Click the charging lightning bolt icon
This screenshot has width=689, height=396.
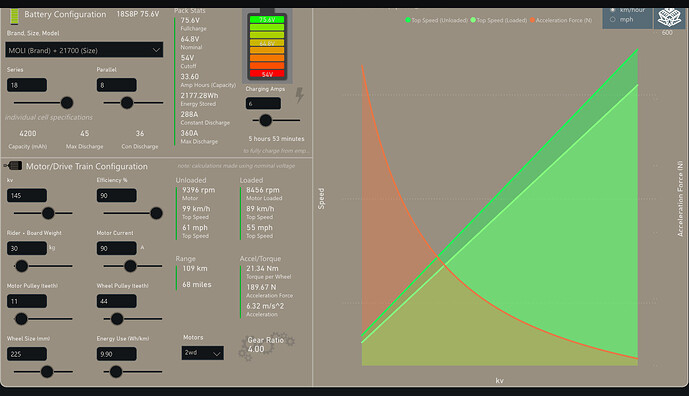299,95
